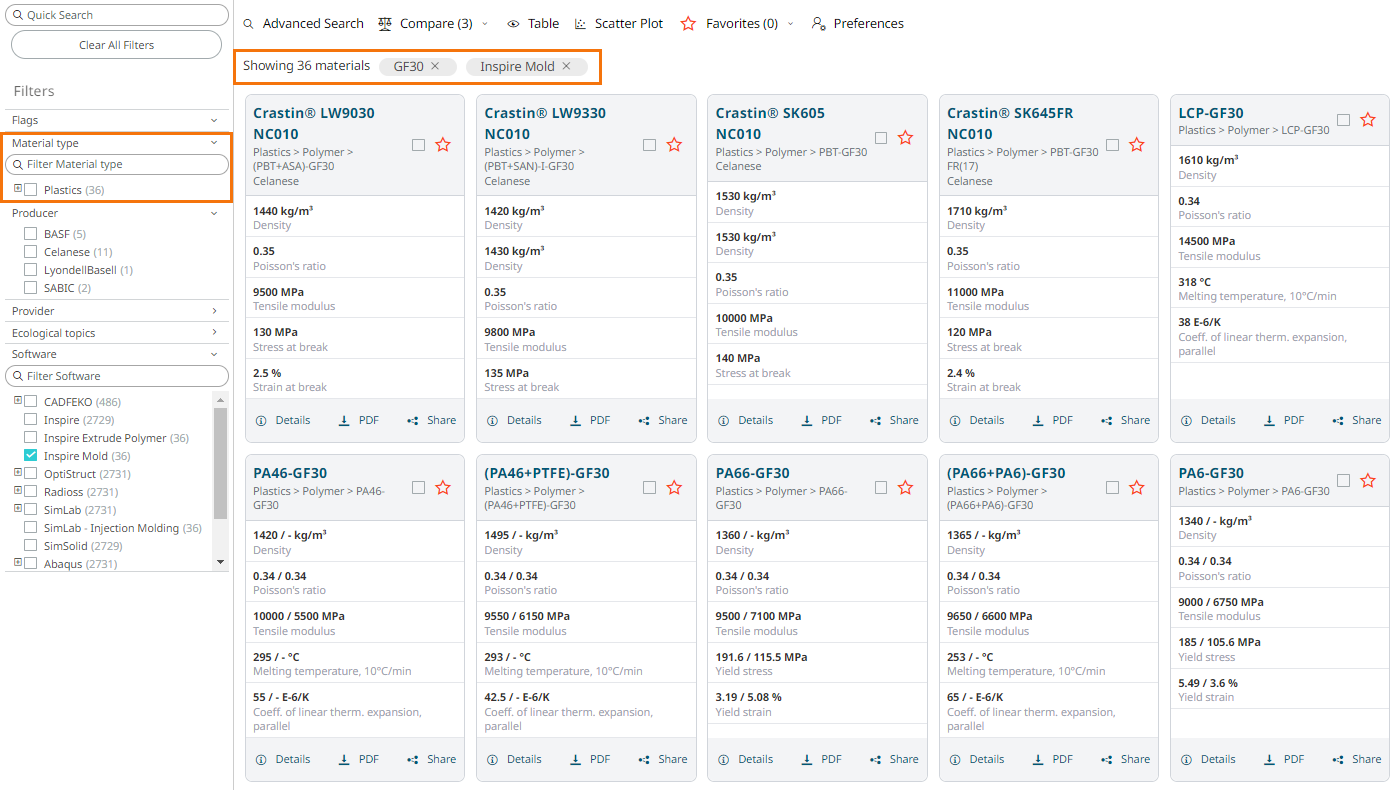
Task: Open Details for LCP-GF30
Action: [x=1208, y=420]
